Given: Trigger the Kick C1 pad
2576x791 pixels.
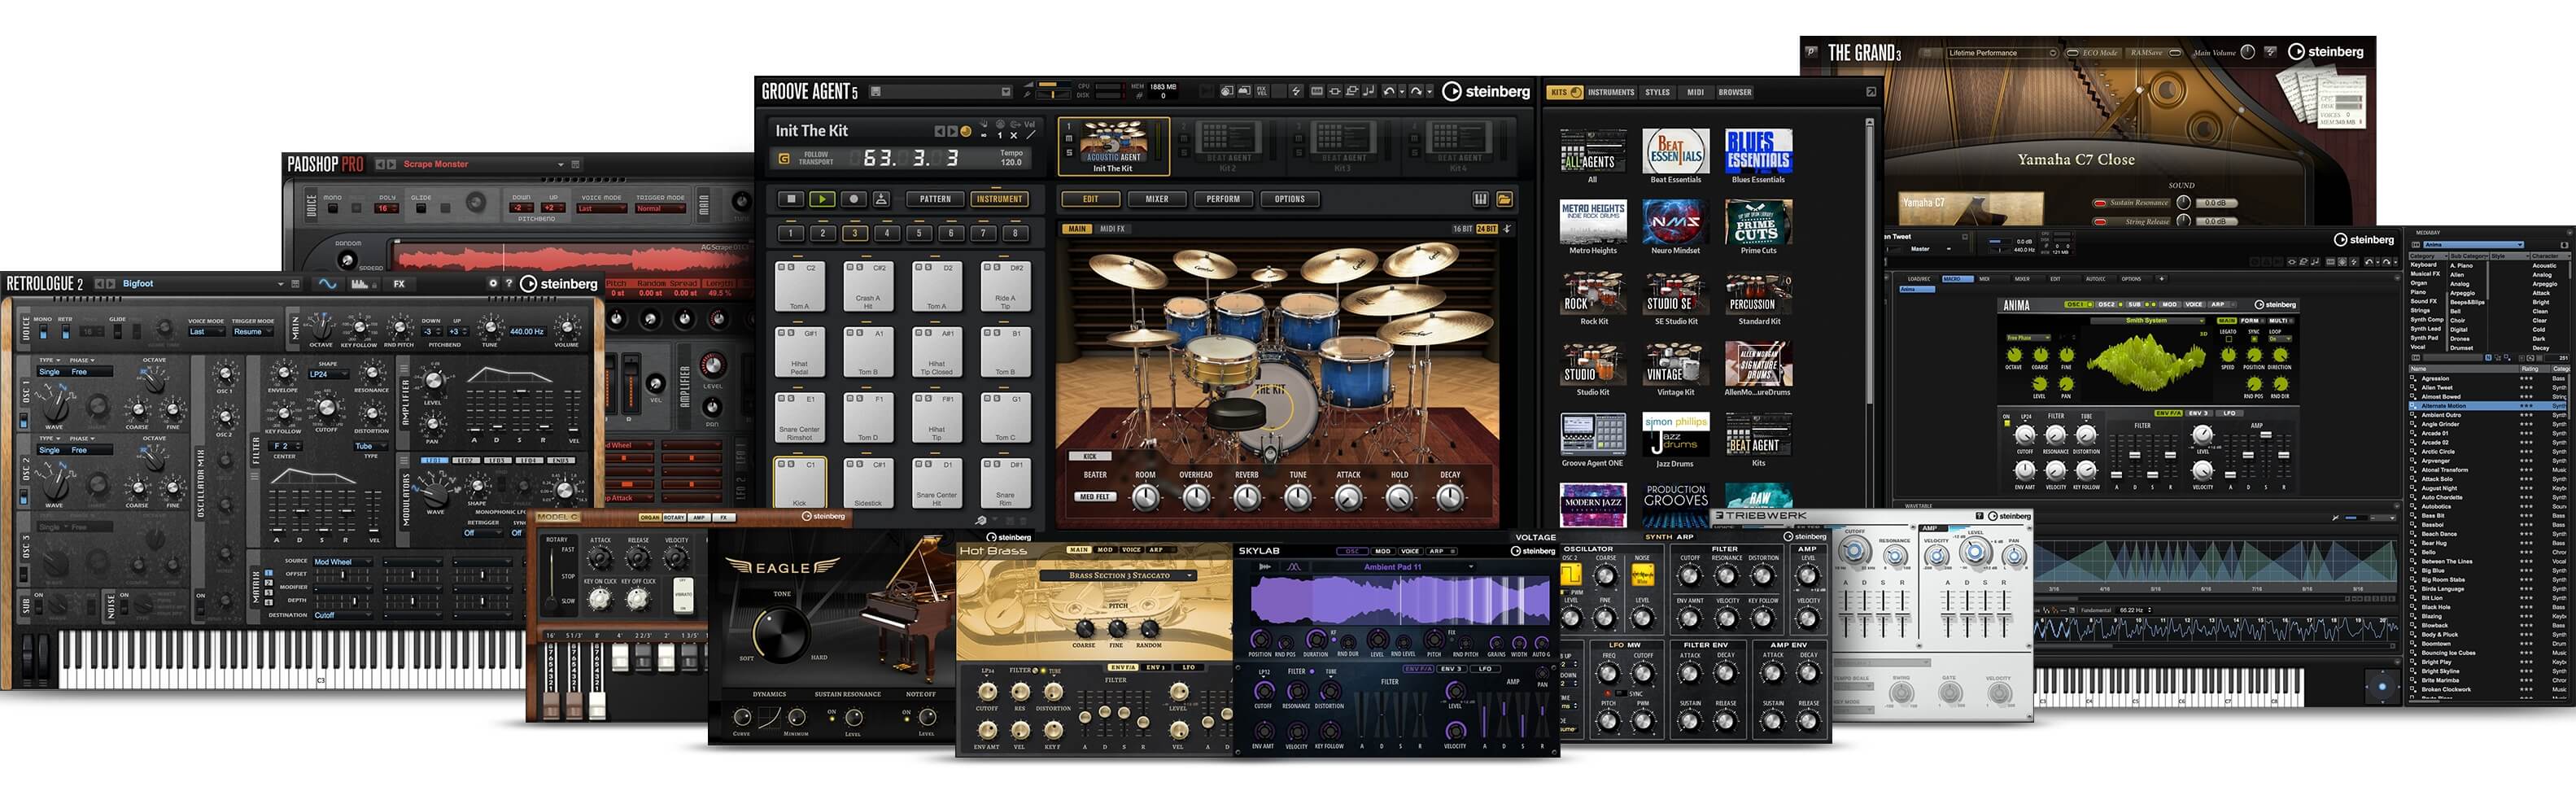Looking at the screenshot, I should click(x=800, y=483).
